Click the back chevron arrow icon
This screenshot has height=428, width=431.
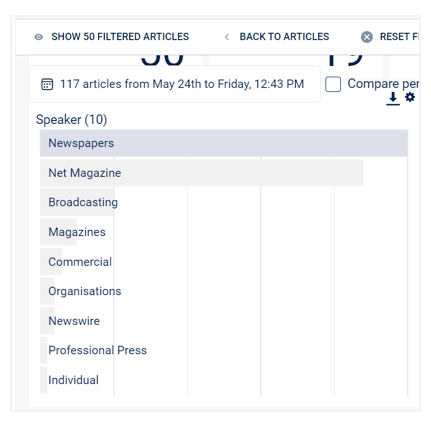tap(227, 37)
